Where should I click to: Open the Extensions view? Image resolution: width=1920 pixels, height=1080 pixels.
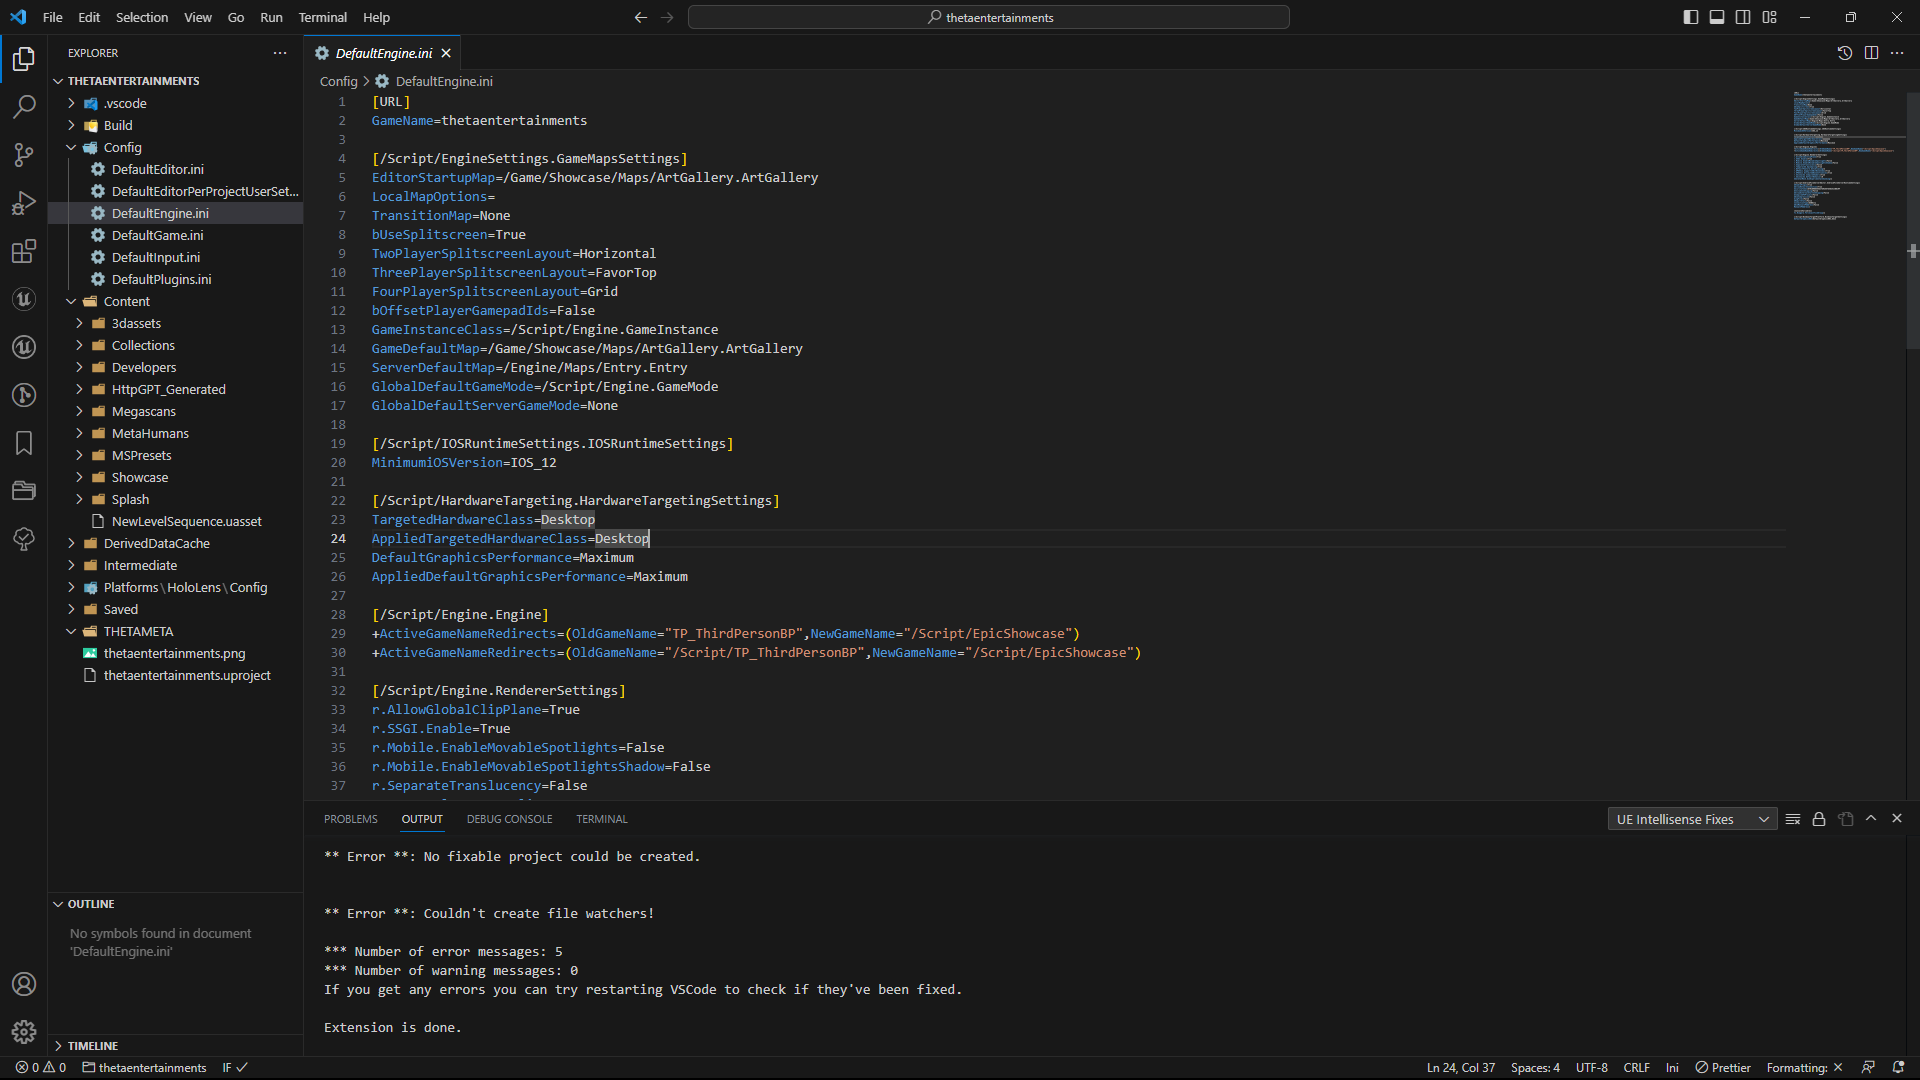[x=24, y=251]
